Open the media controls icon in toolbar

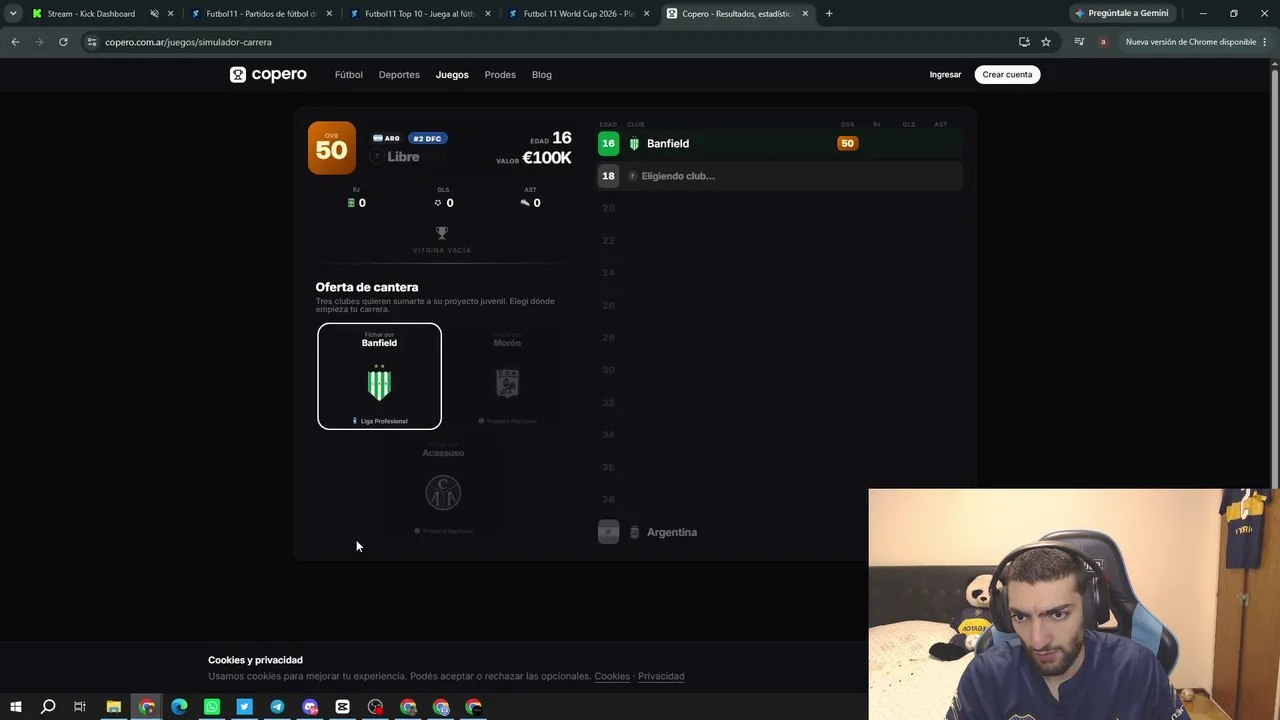(x=1079, y=42)
